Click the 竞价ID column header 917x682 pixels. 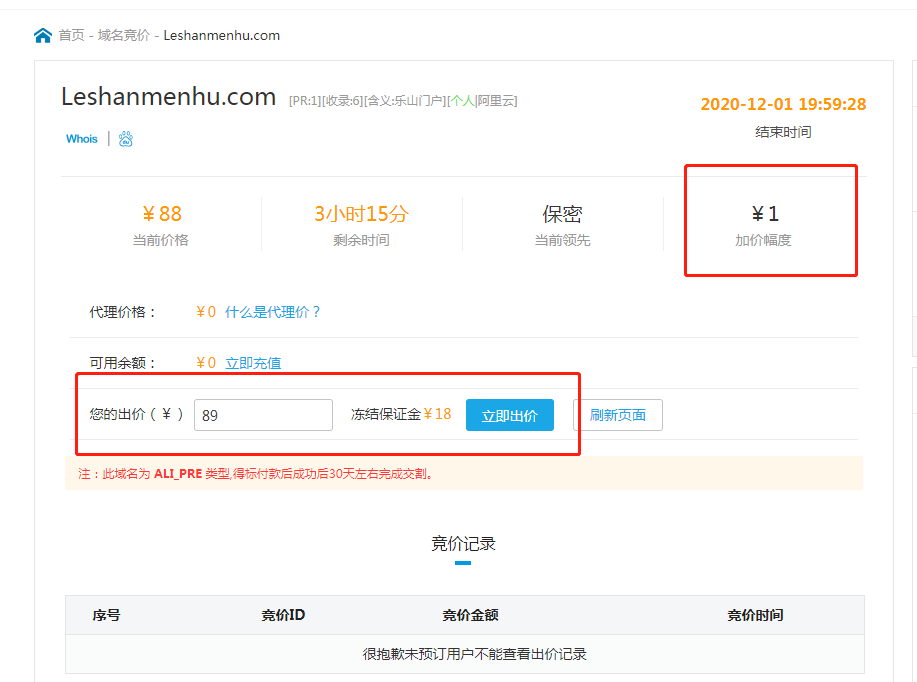tap(283, 615)
